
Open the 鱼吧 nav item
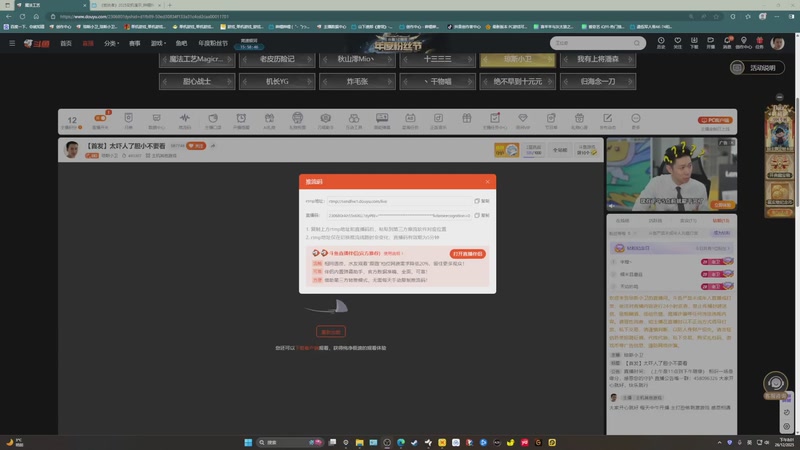(x=181, y=43)
